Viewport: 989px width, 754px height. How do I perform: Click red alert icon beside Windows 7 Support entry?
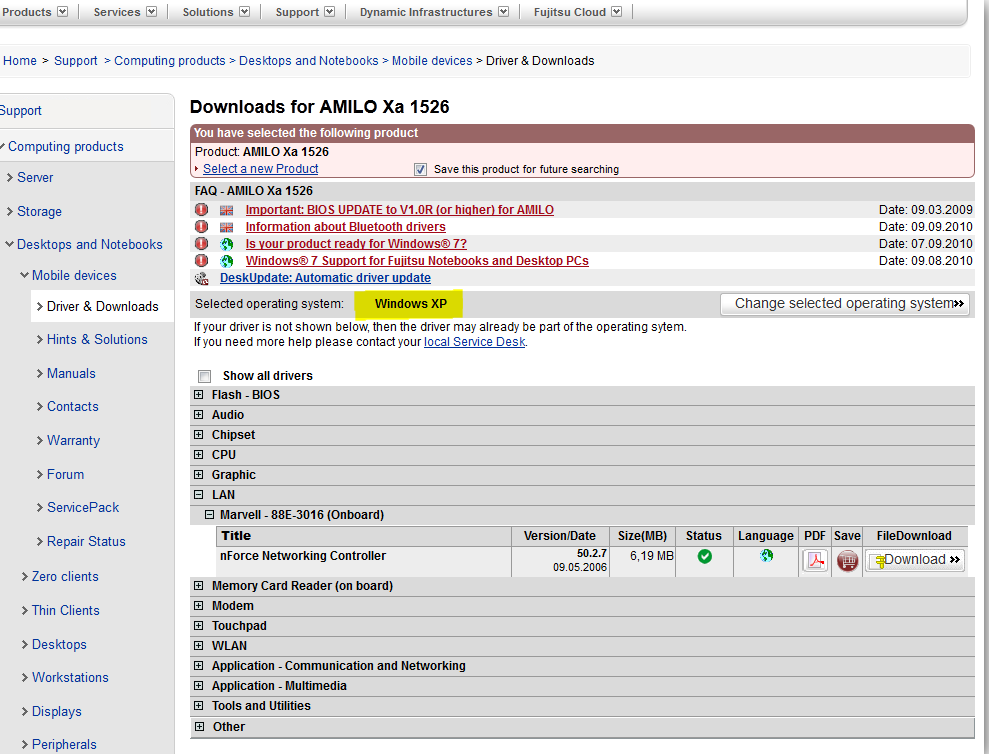[201, 261]
